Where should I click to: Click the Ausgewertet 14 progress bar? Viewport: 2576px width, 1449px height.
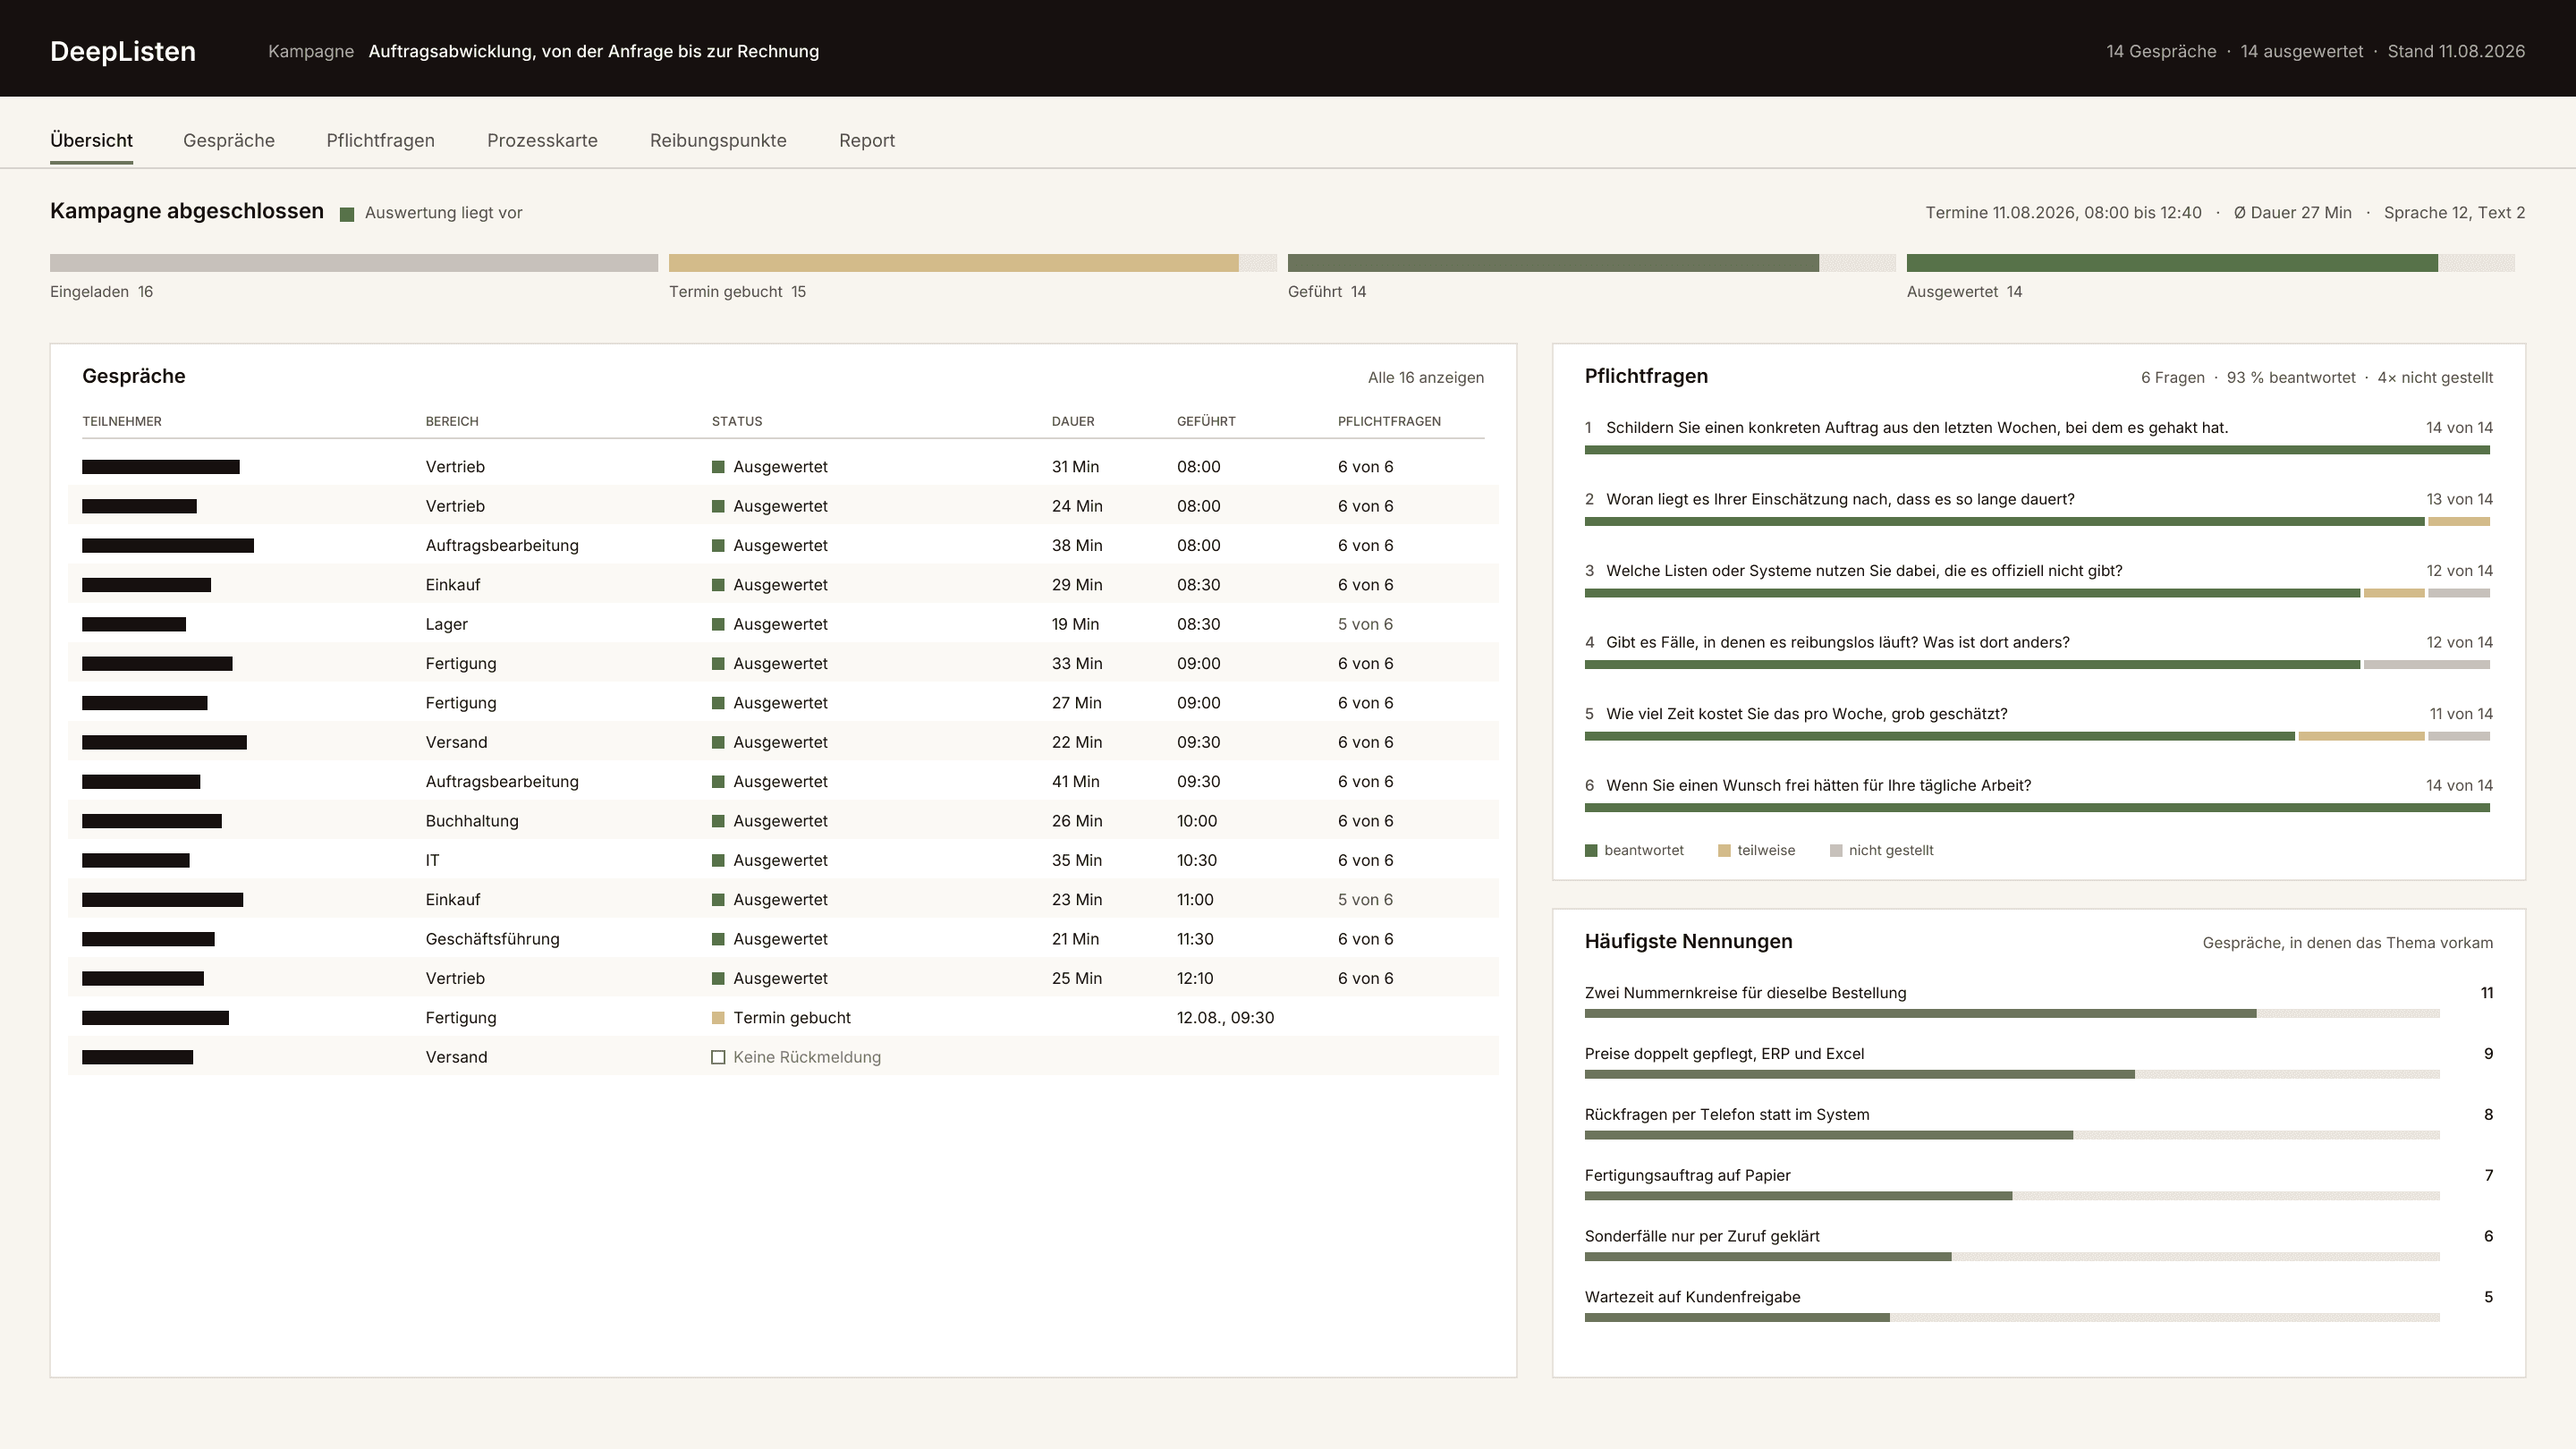[2211, 263]
